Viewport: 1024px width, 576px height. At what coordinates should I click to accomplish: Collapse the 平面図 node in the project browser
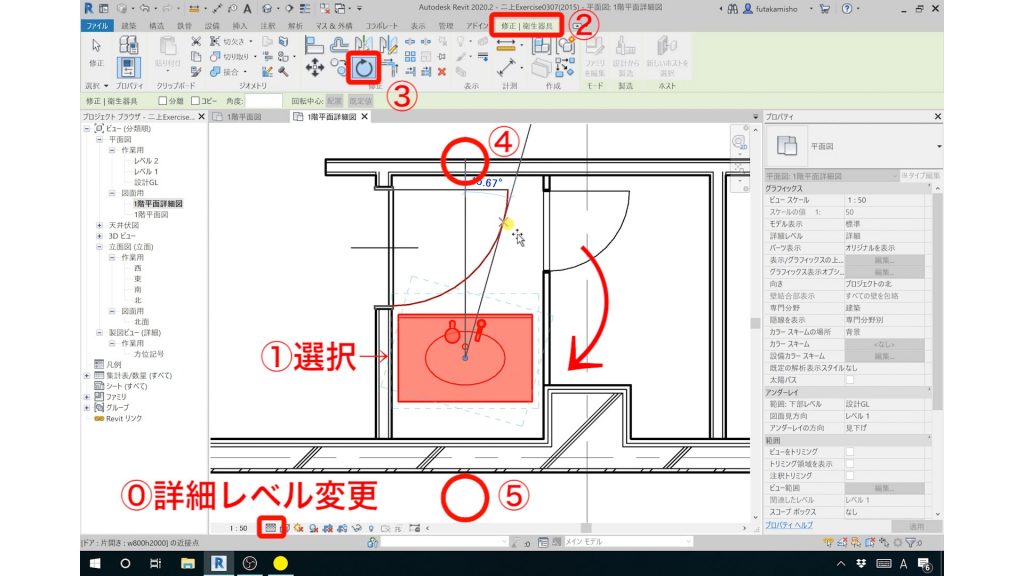(98, 138)
